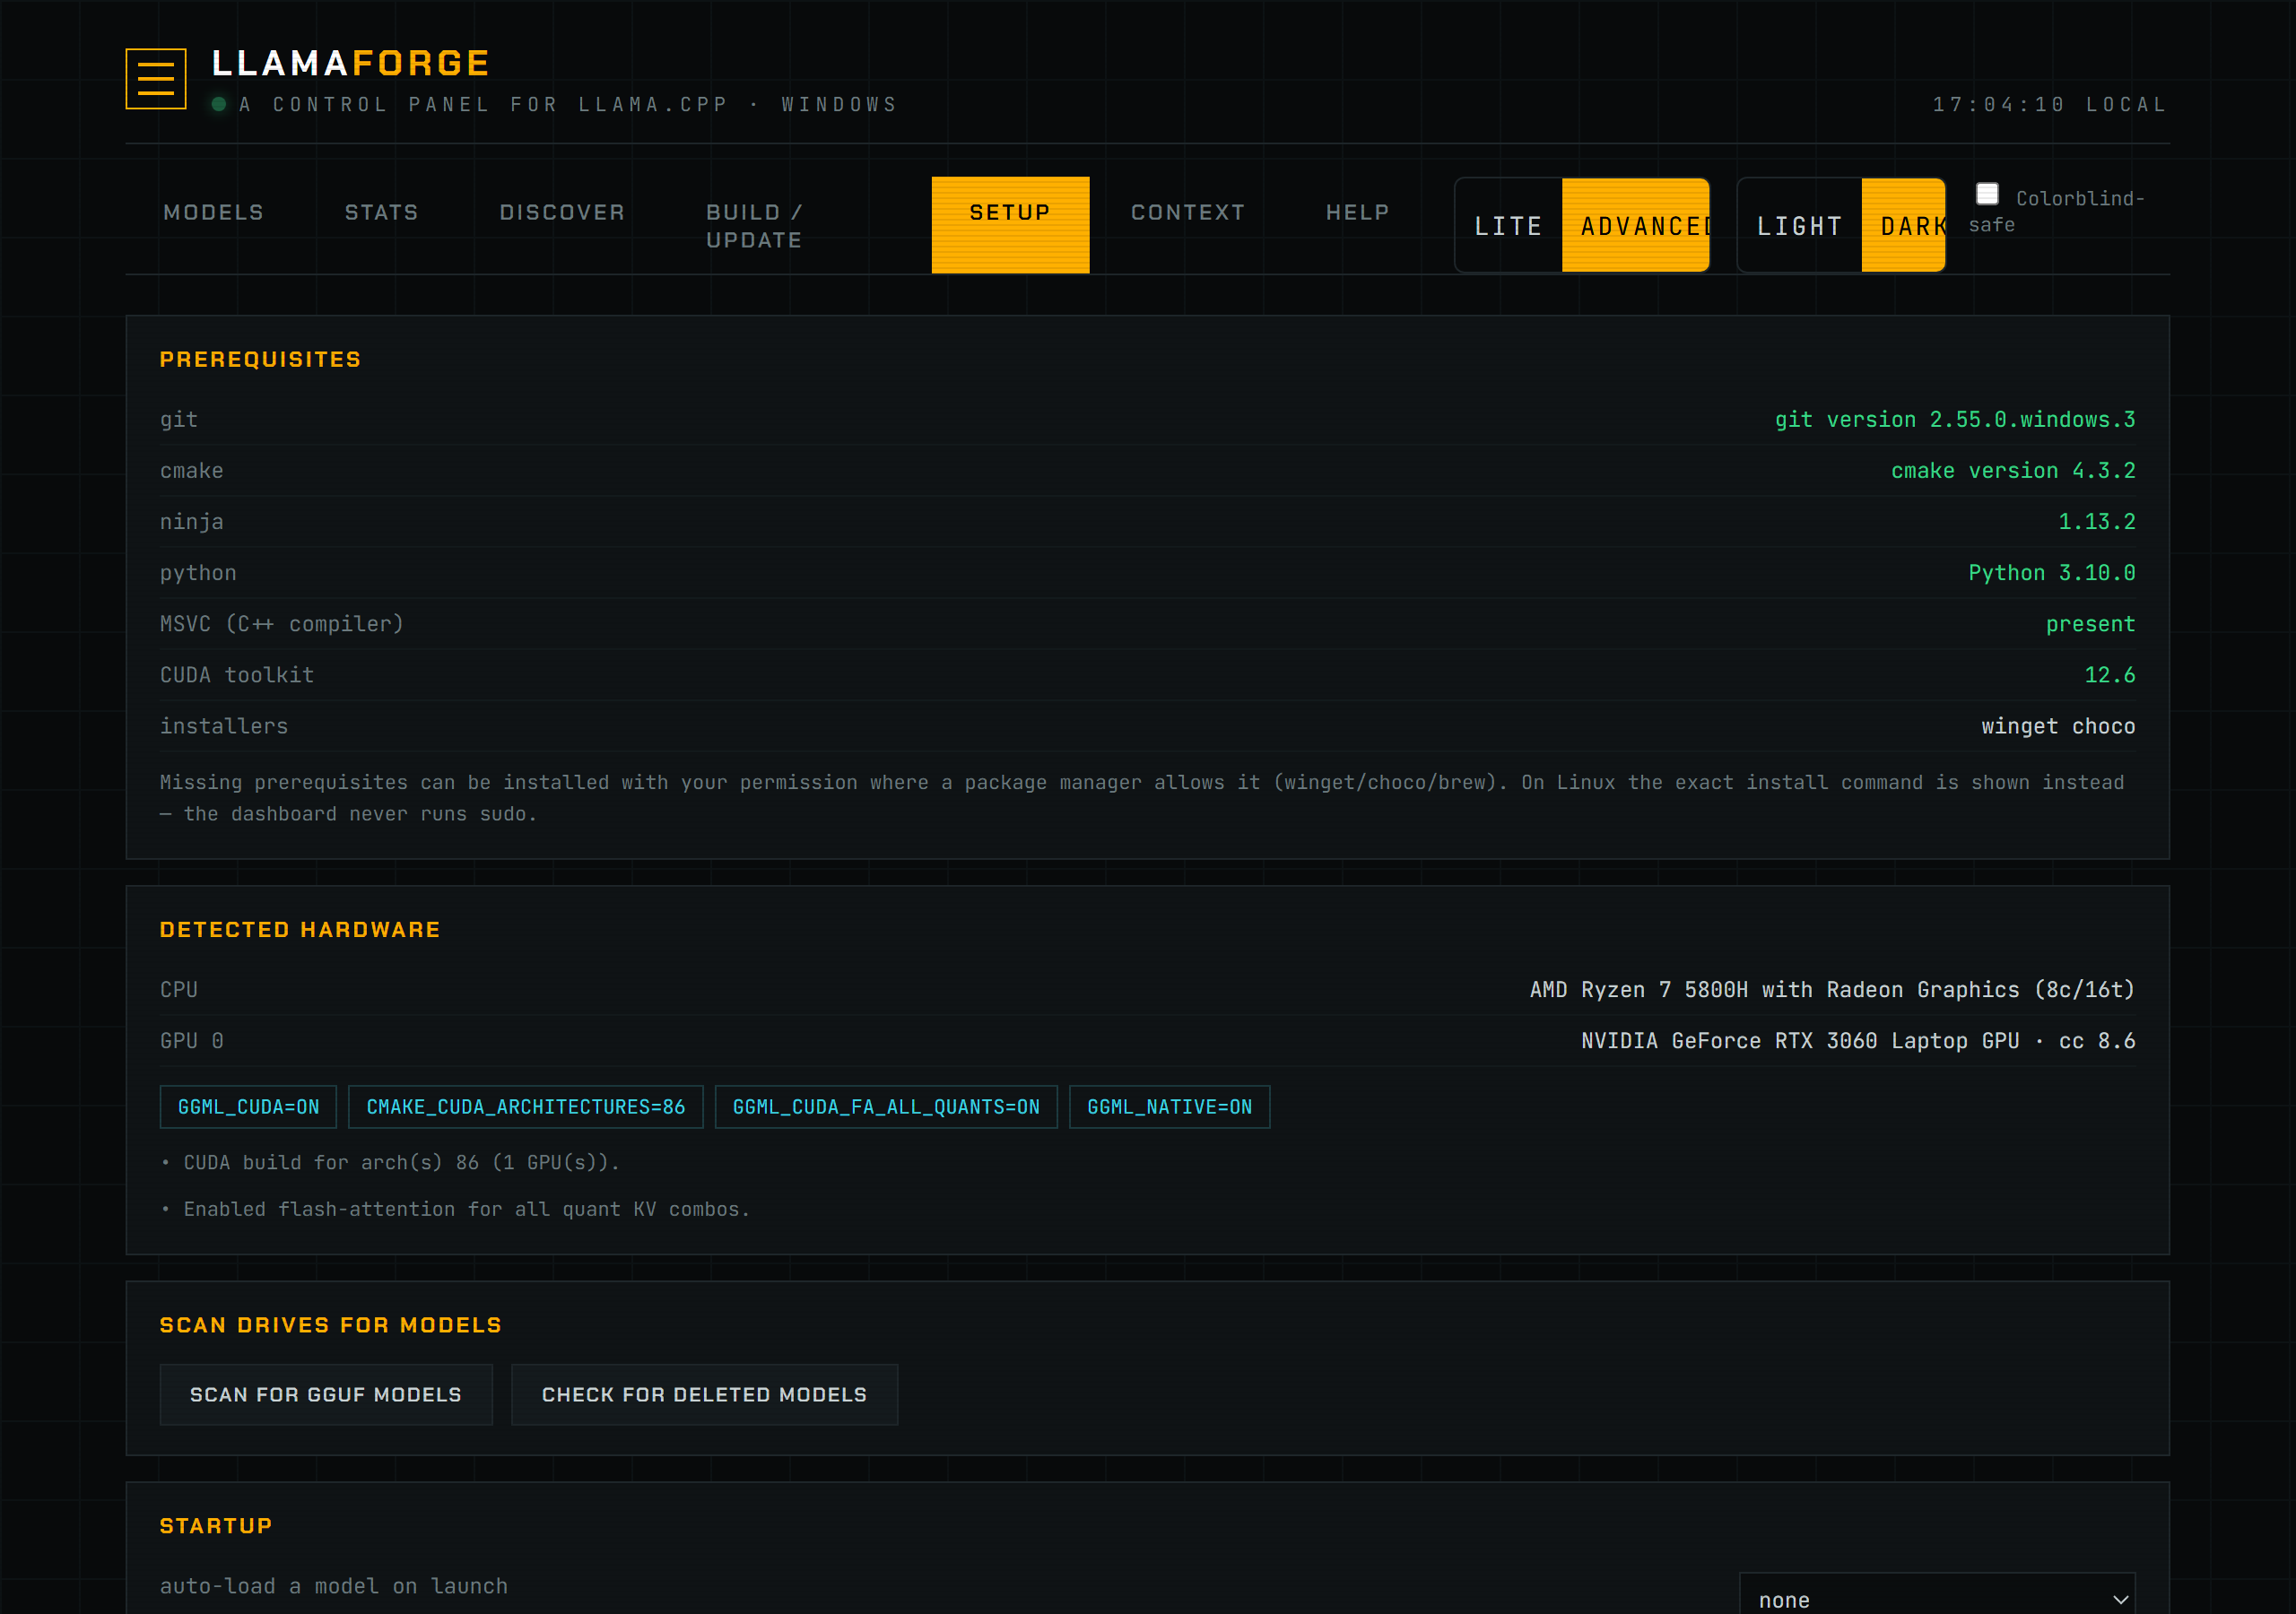The width and height of the screenshot is (2296, 1614).
Task: Select Advanced mode
Action: (1636, 226)
